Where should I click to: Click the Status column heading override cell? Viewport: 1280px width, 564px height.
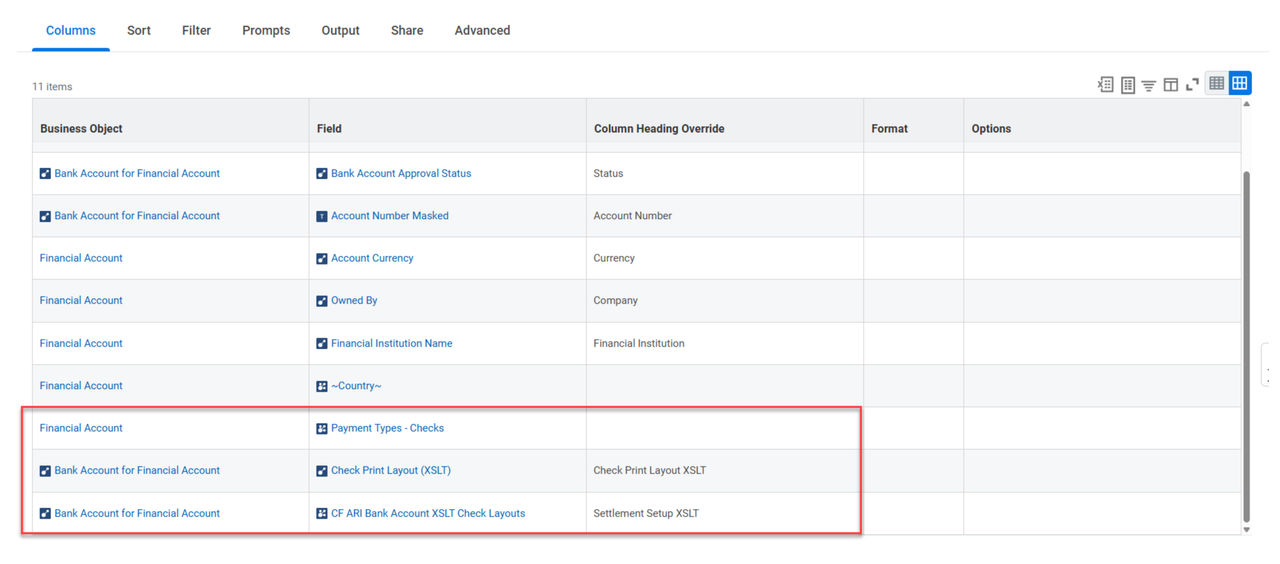725,173
